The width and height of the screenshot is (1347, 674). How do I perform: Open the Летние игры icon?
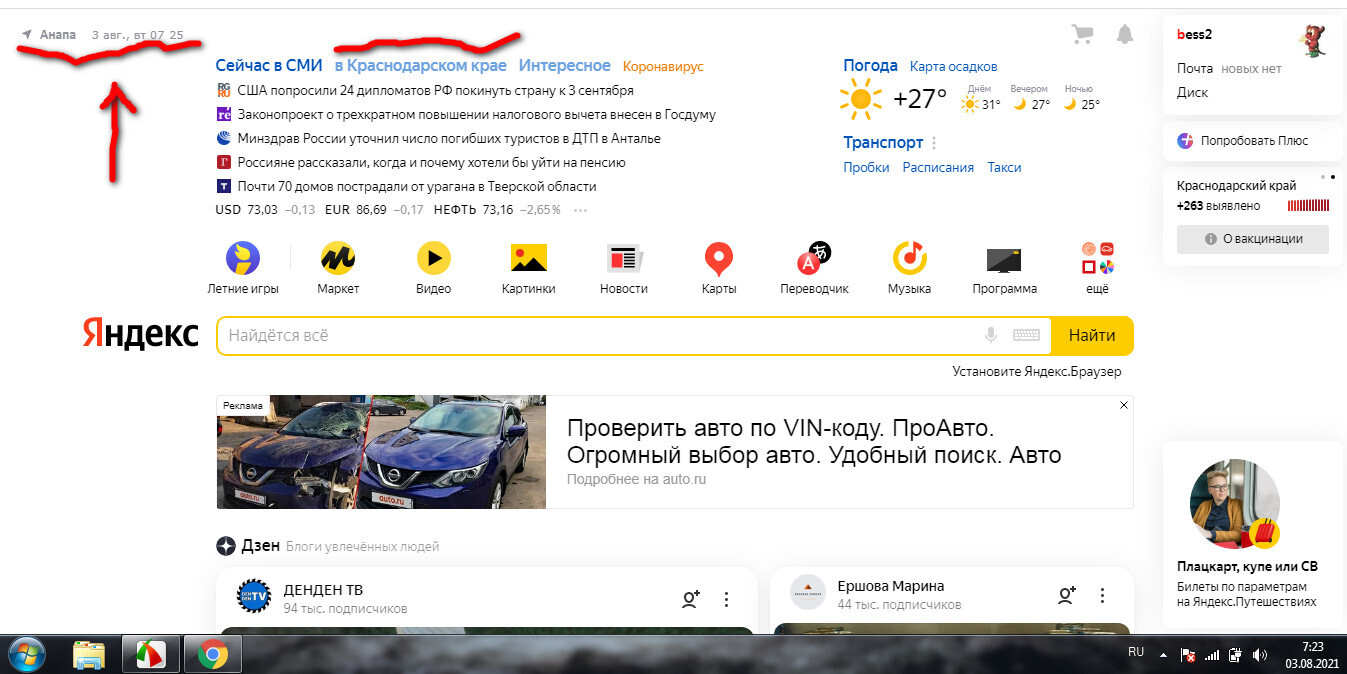click(243, 259)
